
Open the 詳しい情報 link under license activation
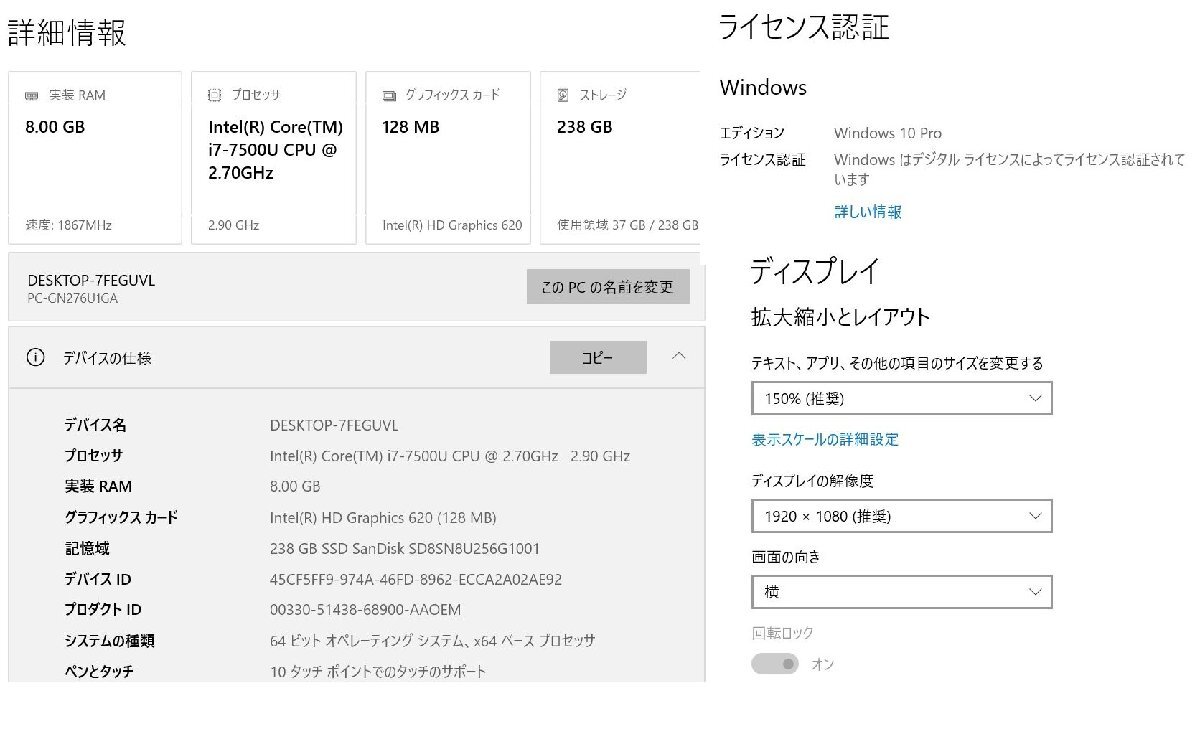tap(868, 212)
